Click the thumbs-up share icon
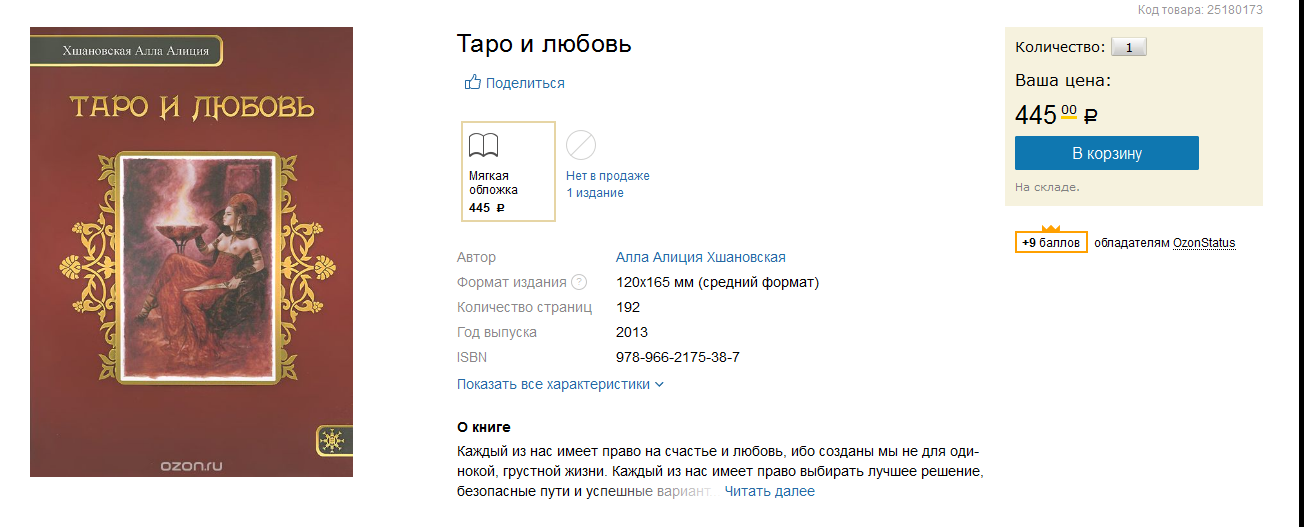The height and width of the screenshot is (527, 1304). pyautogui.click(x=473, y=82)
